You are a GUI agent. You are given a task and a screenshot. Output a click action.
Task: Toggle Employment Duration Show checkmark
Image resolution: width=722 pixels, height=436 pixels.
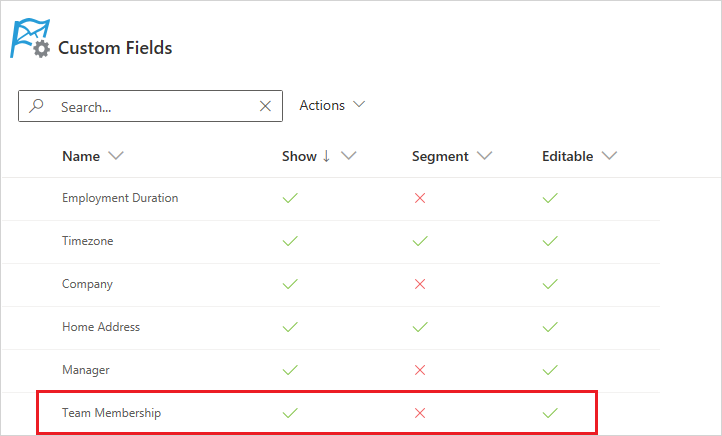tap(290, 198)
